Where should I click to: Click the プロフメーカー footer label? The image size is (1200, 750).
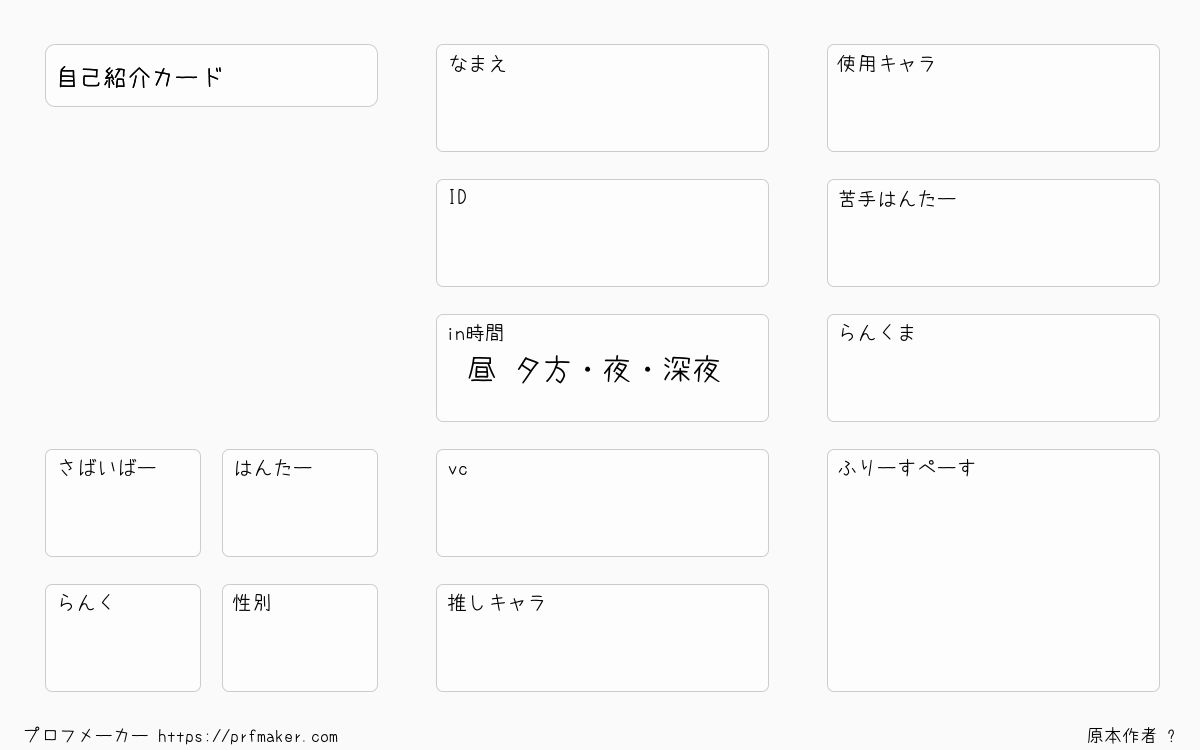coord(86,736)
